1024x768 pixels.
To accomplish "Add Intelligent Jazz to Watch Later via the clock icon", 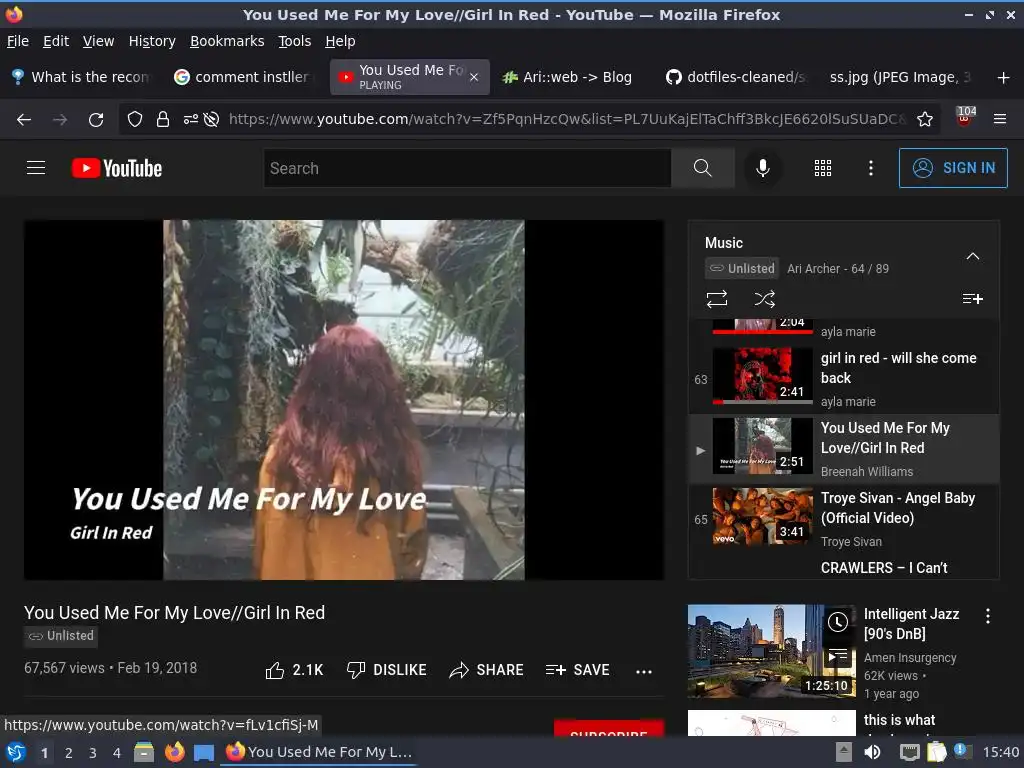I will coord(838,622).
